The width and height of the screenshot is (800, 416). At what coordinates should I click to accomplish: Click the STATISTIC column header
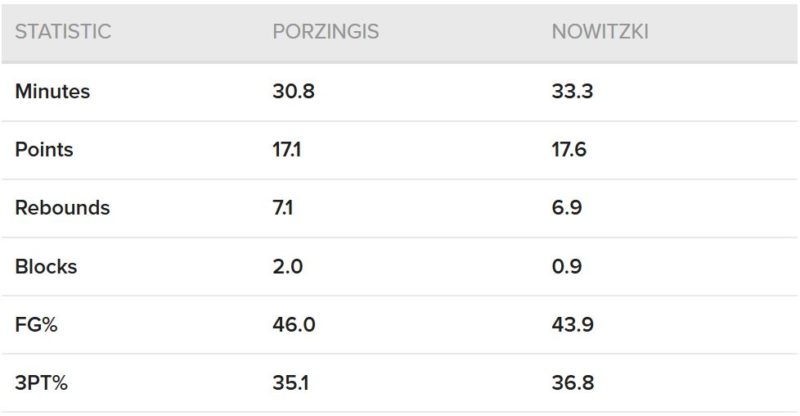pos(62,32)
